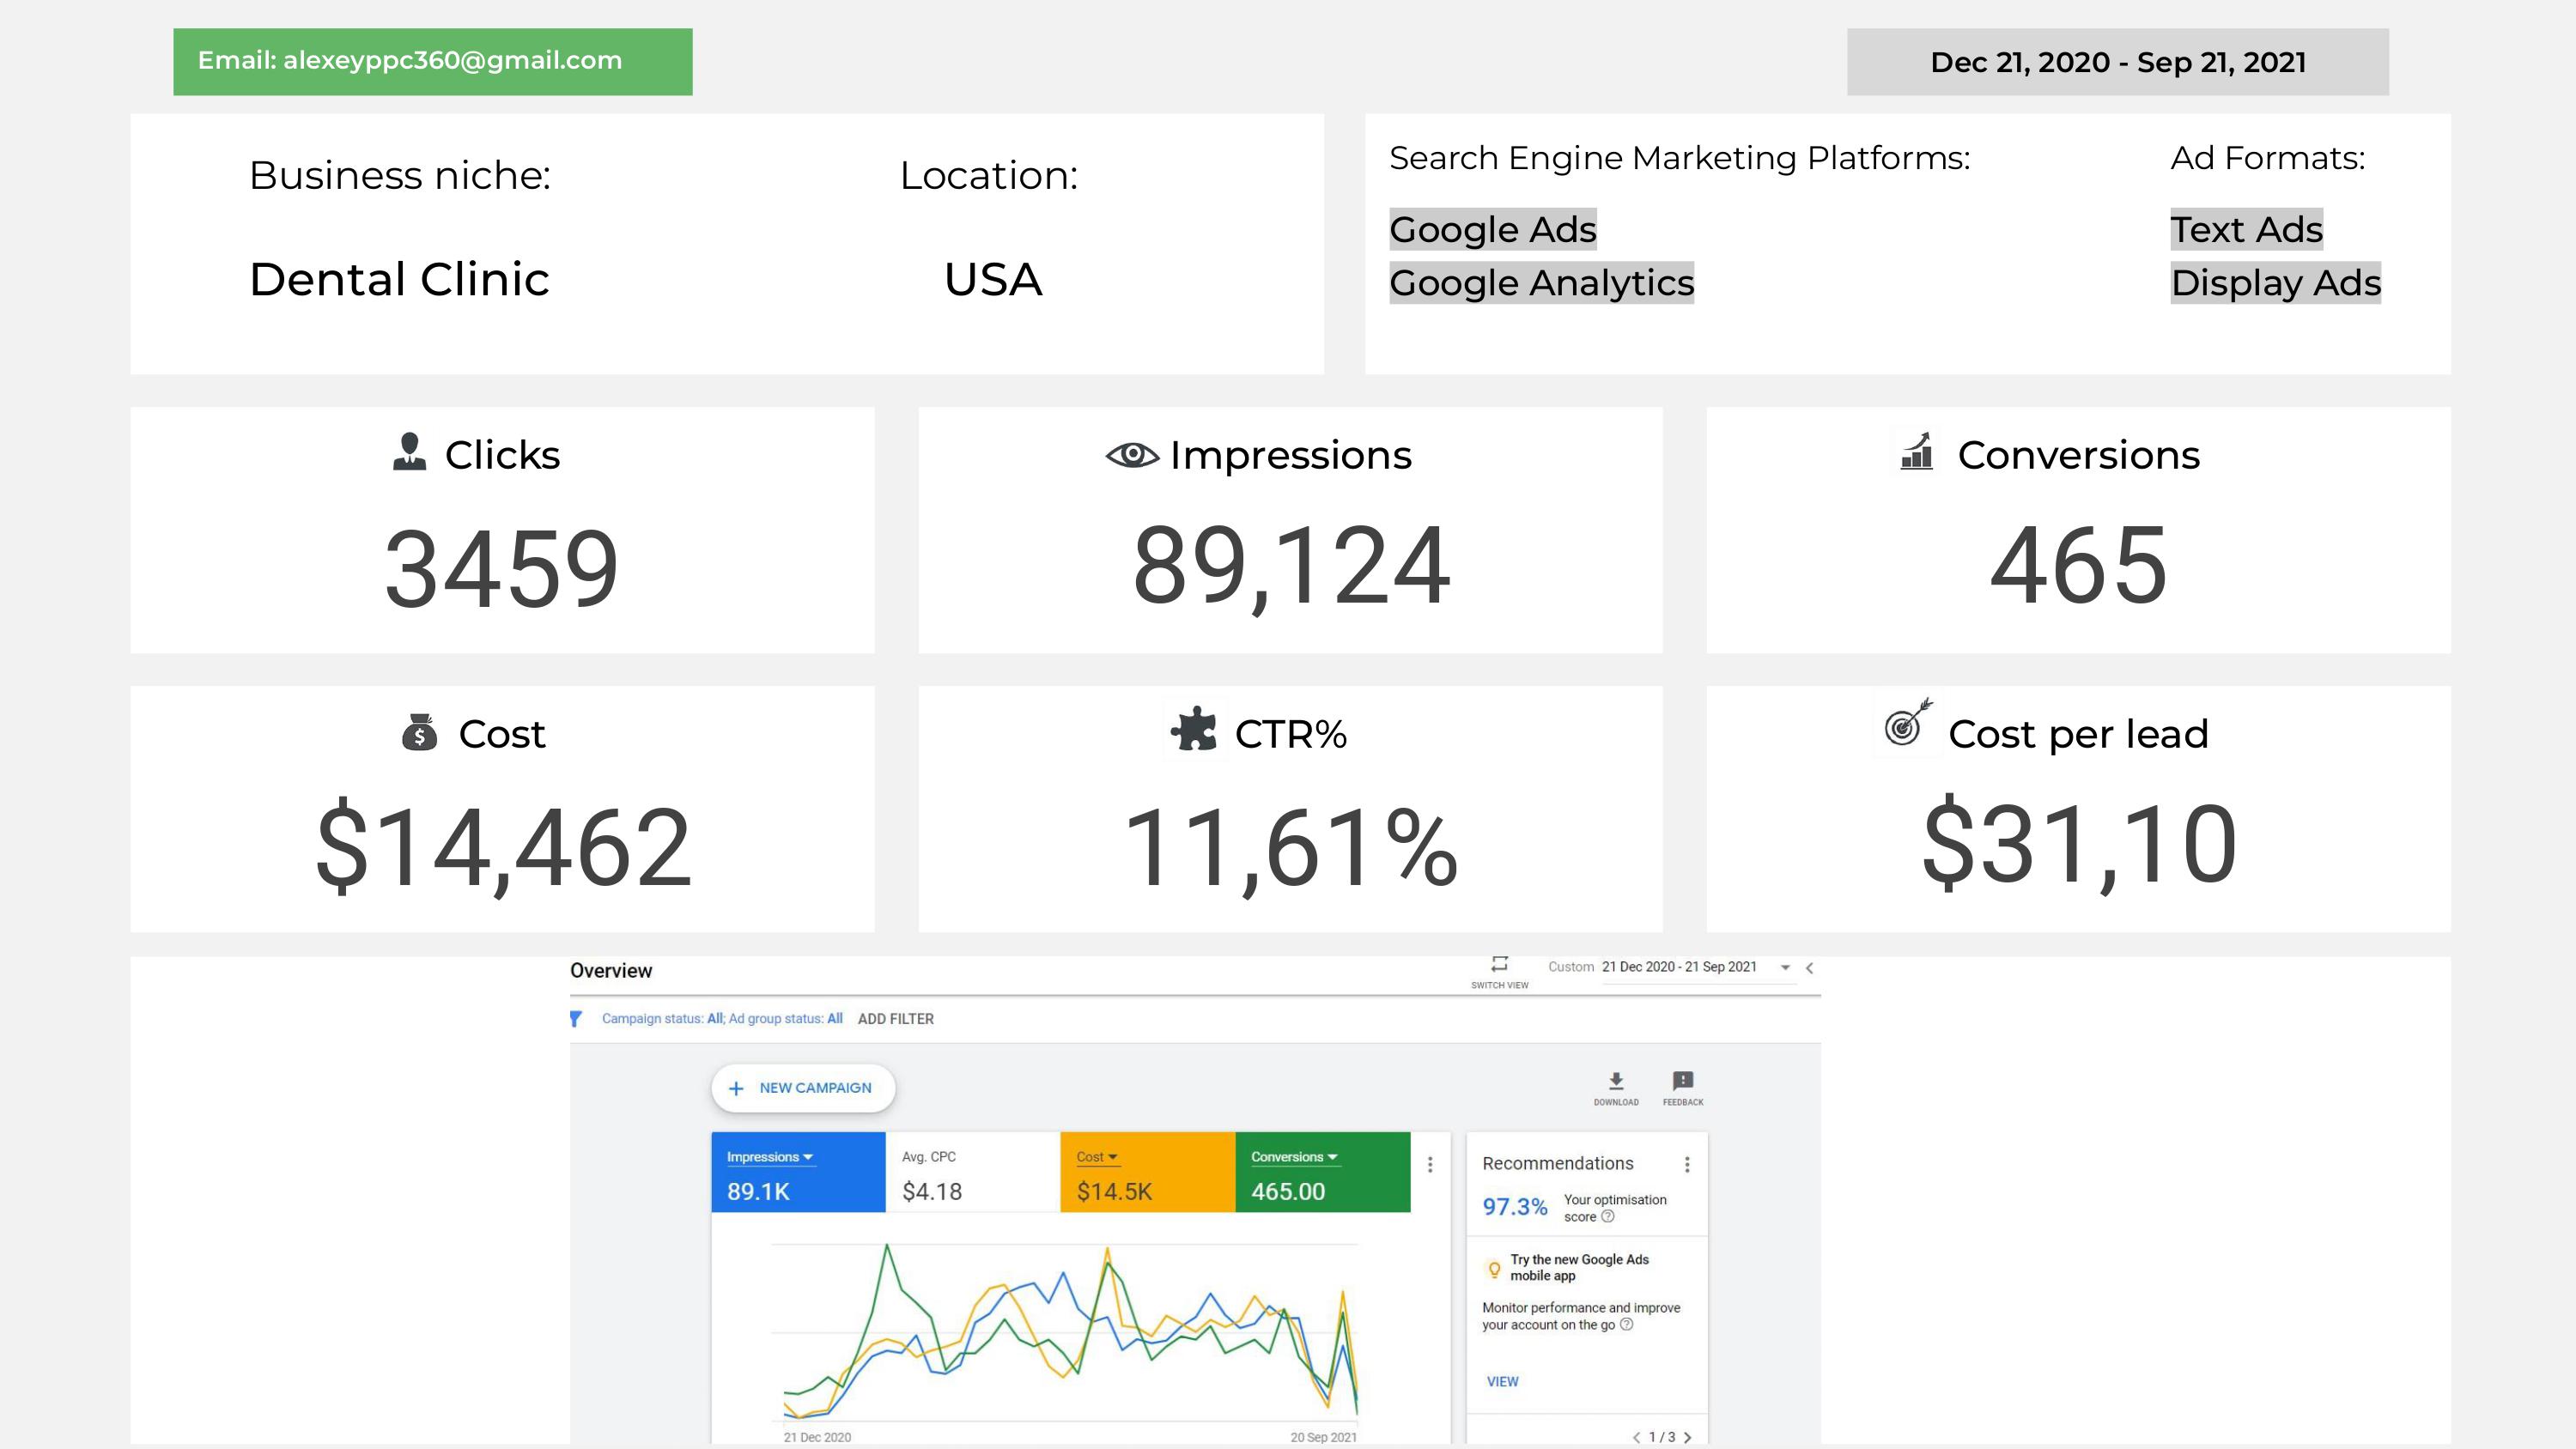
Task: Open the Recommendations three-dot menu
Action: tap(1687, 1165)
